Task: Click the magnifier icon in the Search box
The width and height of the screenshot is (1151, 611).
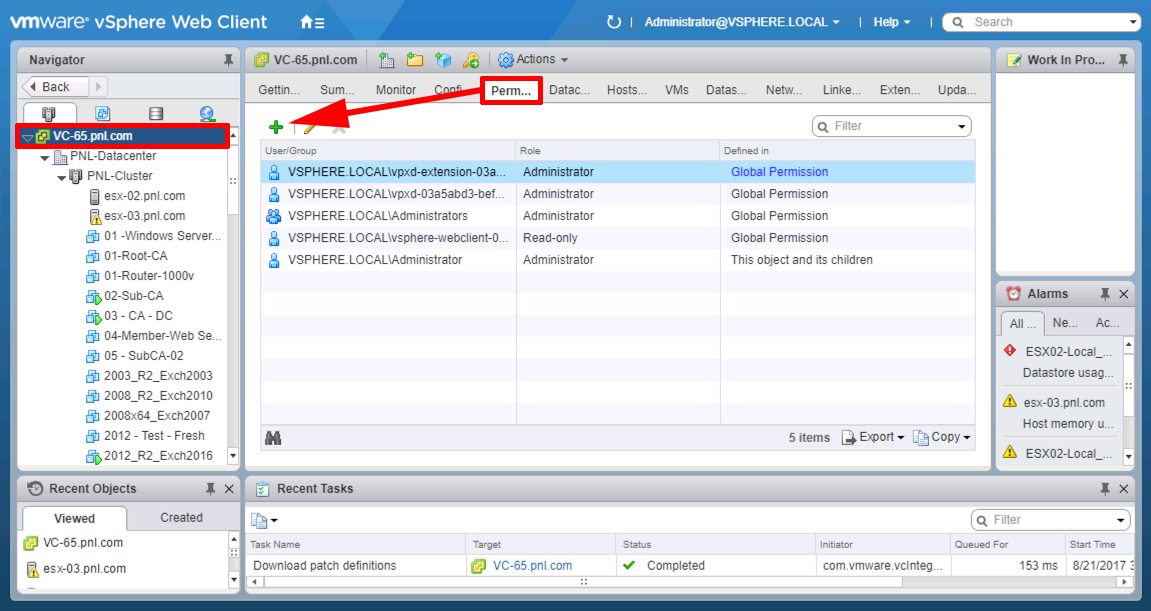Action: [958, 22]
